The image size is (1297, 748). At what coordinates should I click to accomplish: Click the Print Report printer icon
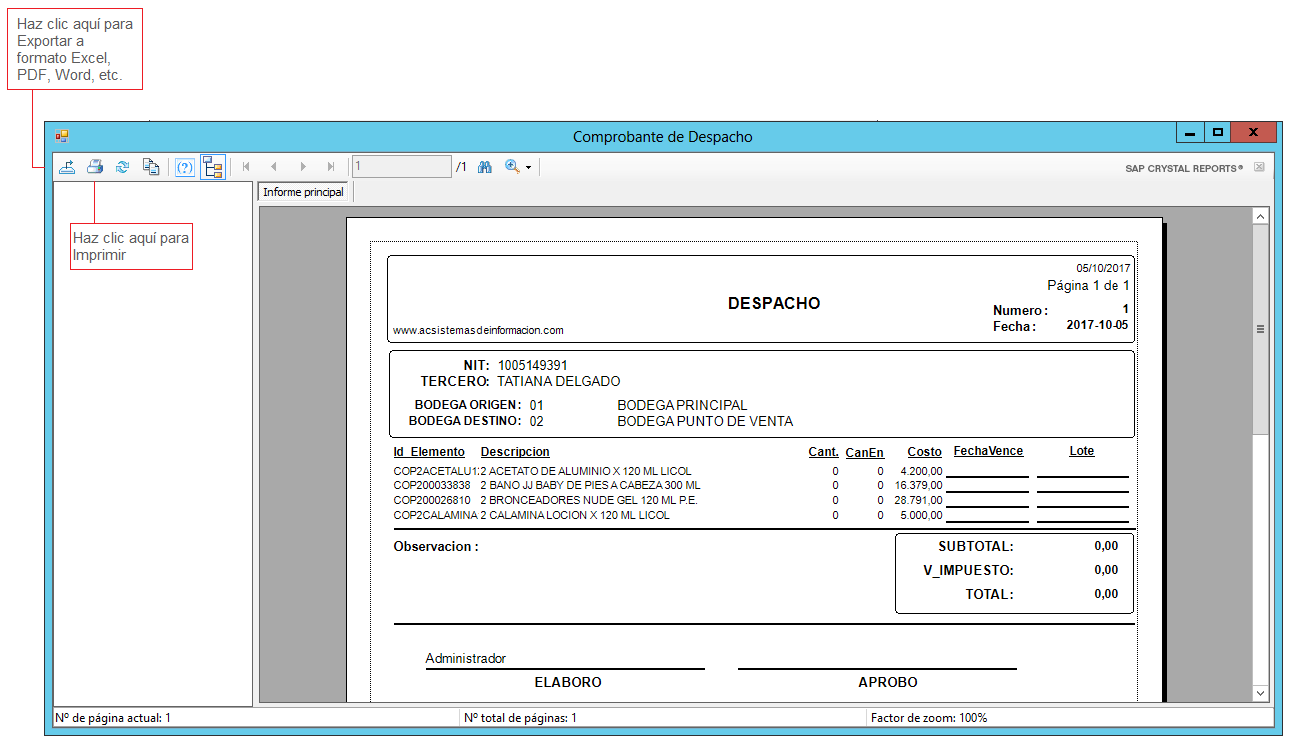(95, 167)
